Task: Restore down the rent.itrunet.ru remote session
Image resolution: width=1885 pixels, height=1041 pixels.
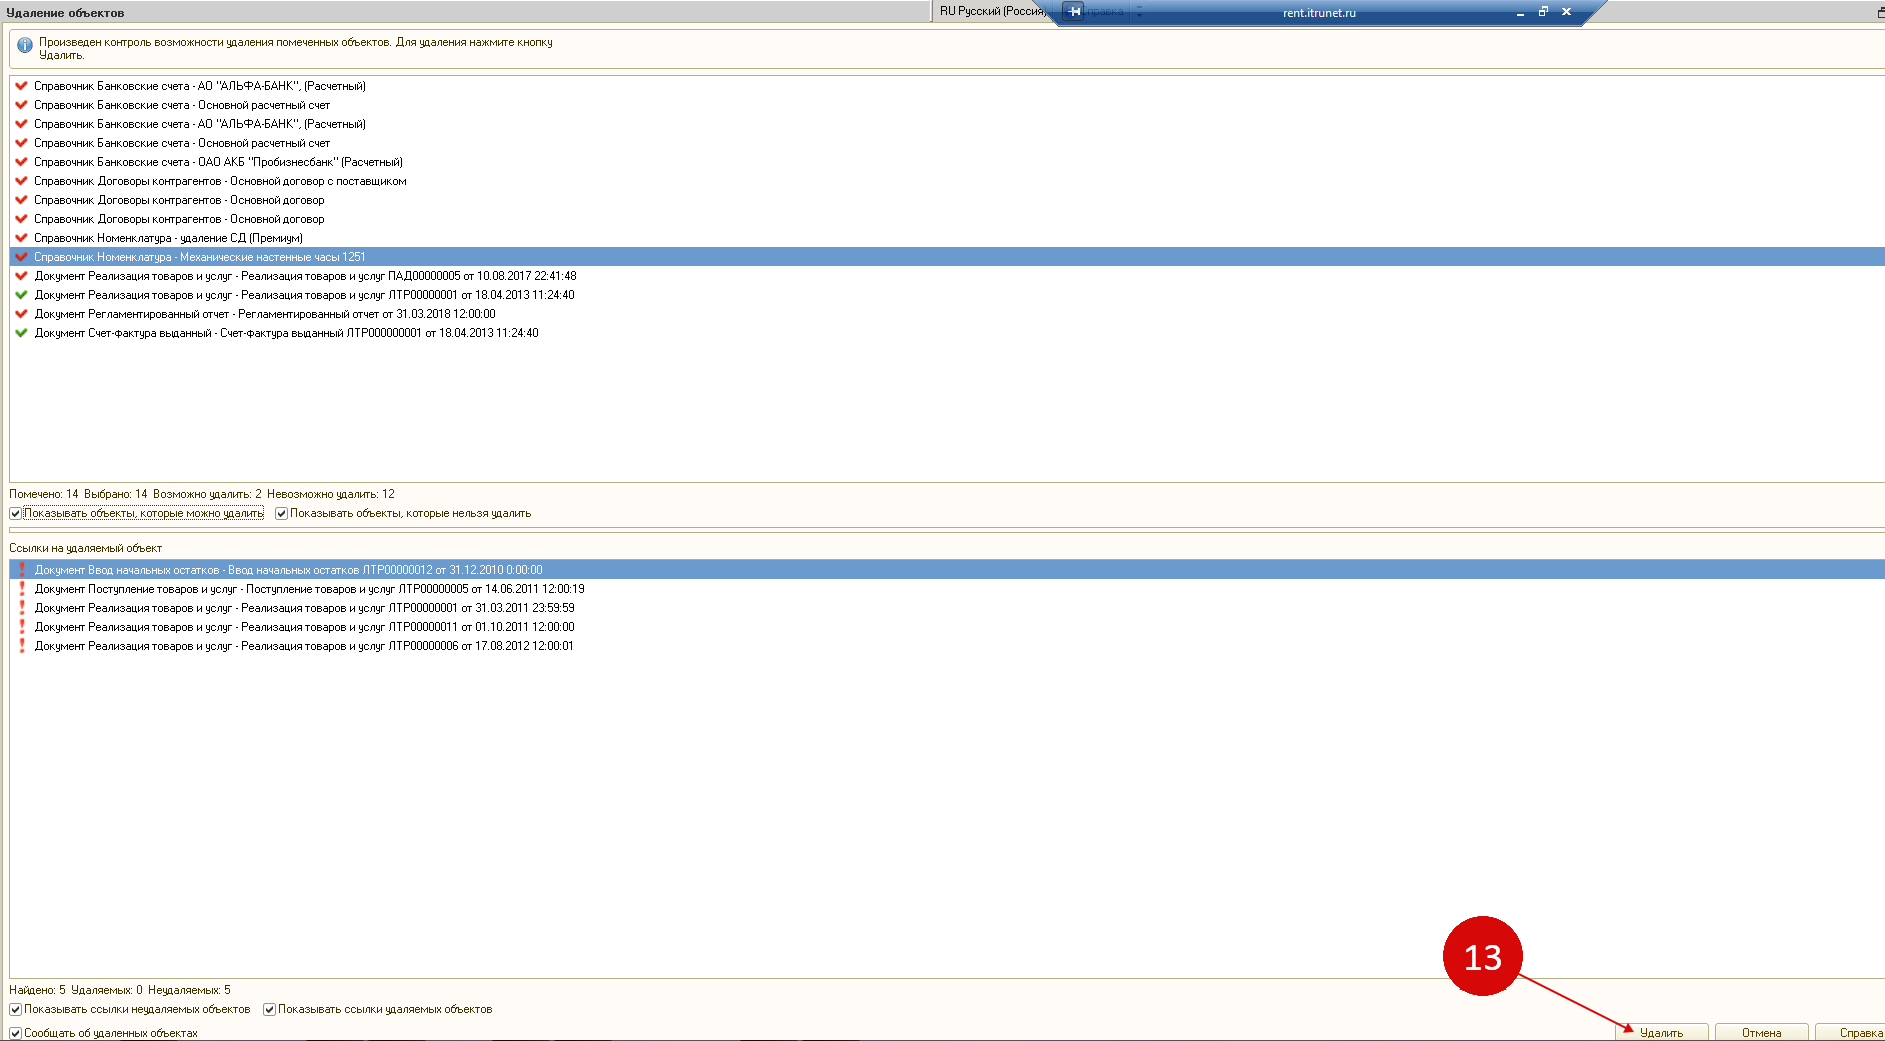Action: (x=1543, y=12)
